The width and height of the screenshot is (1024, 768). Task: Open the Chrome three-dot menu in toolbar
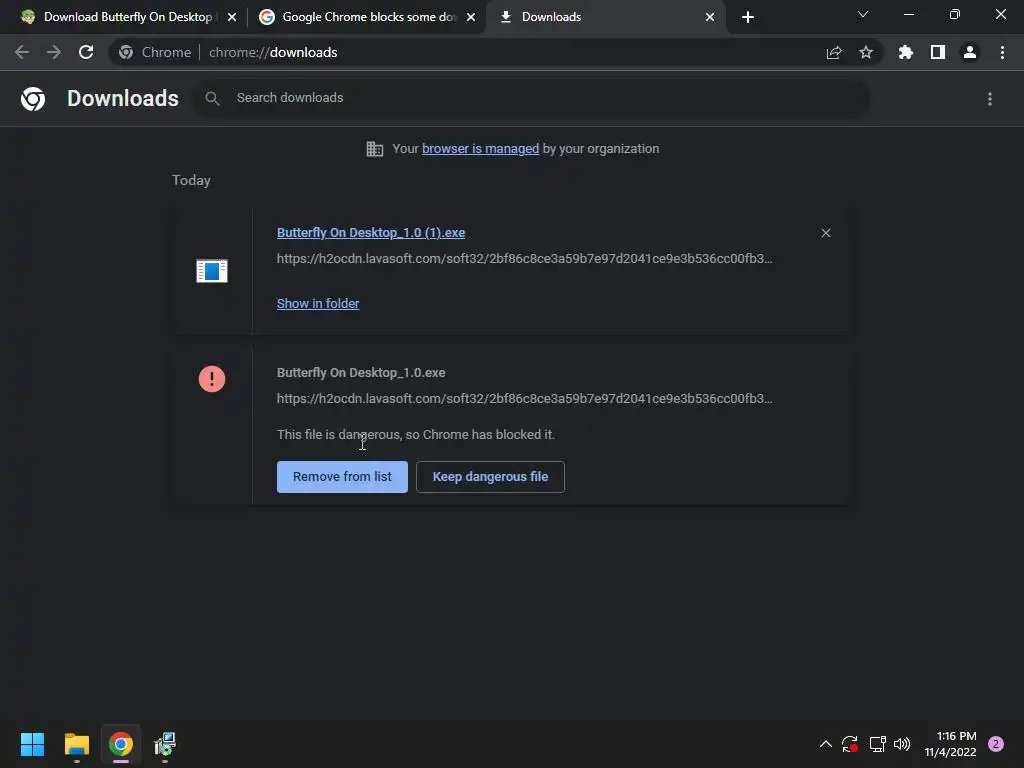pos(1002,52)
